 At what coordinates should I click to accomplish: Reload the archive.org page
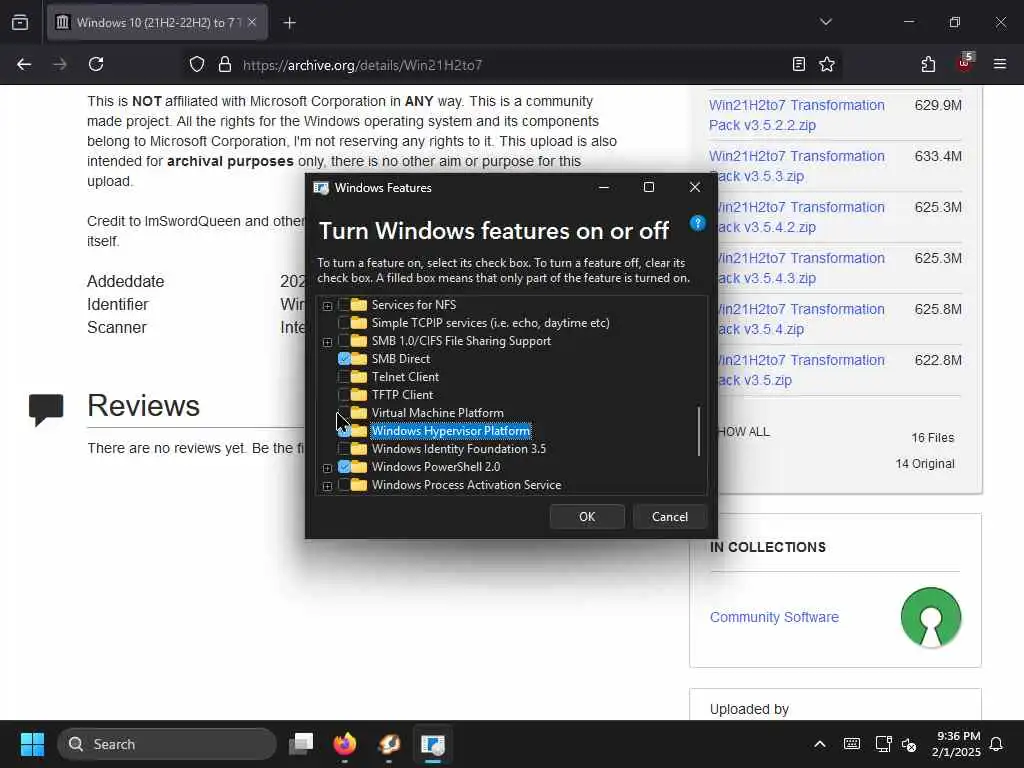coord(96,64)
